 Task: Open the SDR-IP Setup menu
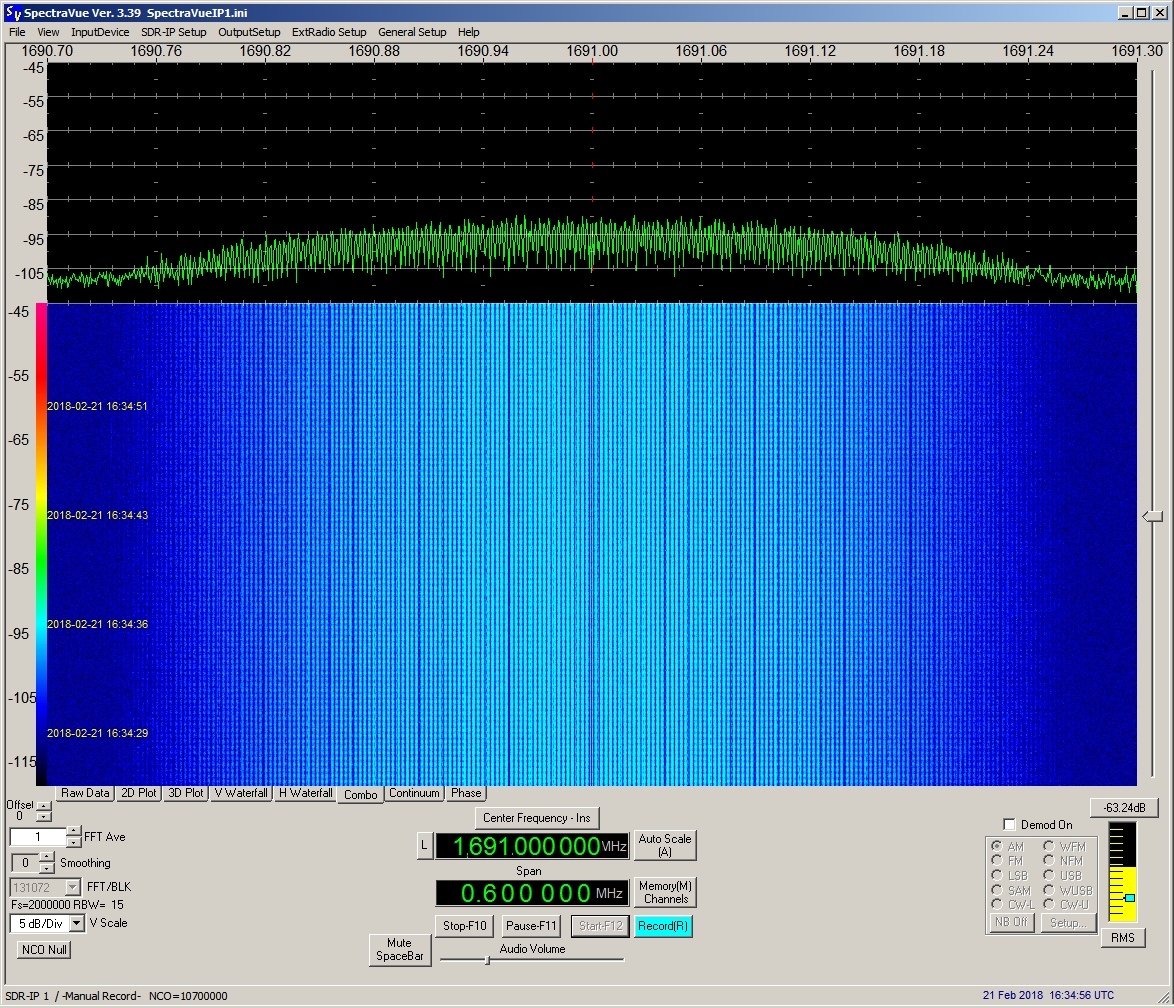(x=173, y=32)
